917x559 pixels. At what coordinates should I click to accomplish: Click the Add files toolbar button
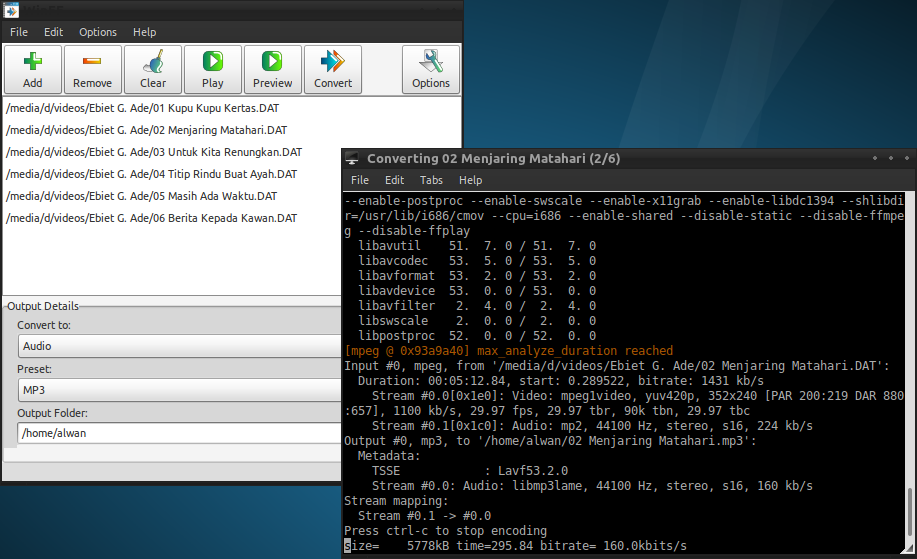click(x=33, y=70)
